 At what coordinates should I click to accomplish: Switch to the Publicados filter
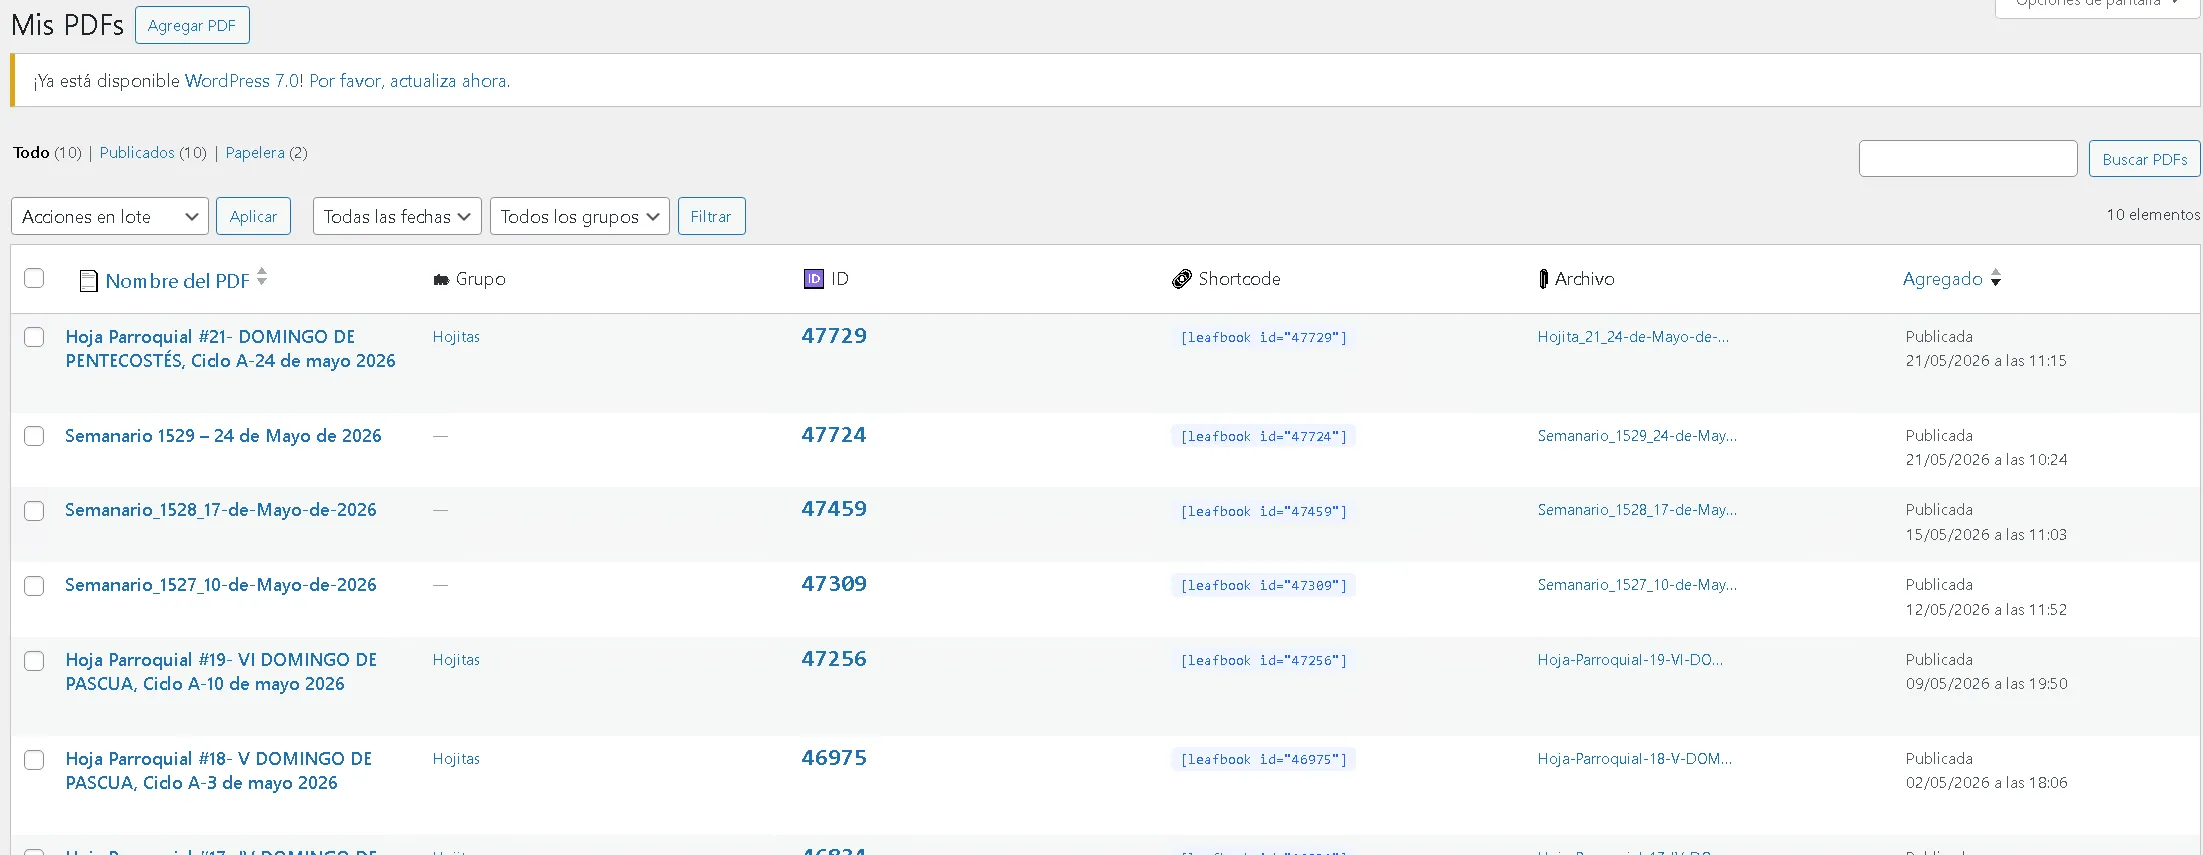[137, 153]
